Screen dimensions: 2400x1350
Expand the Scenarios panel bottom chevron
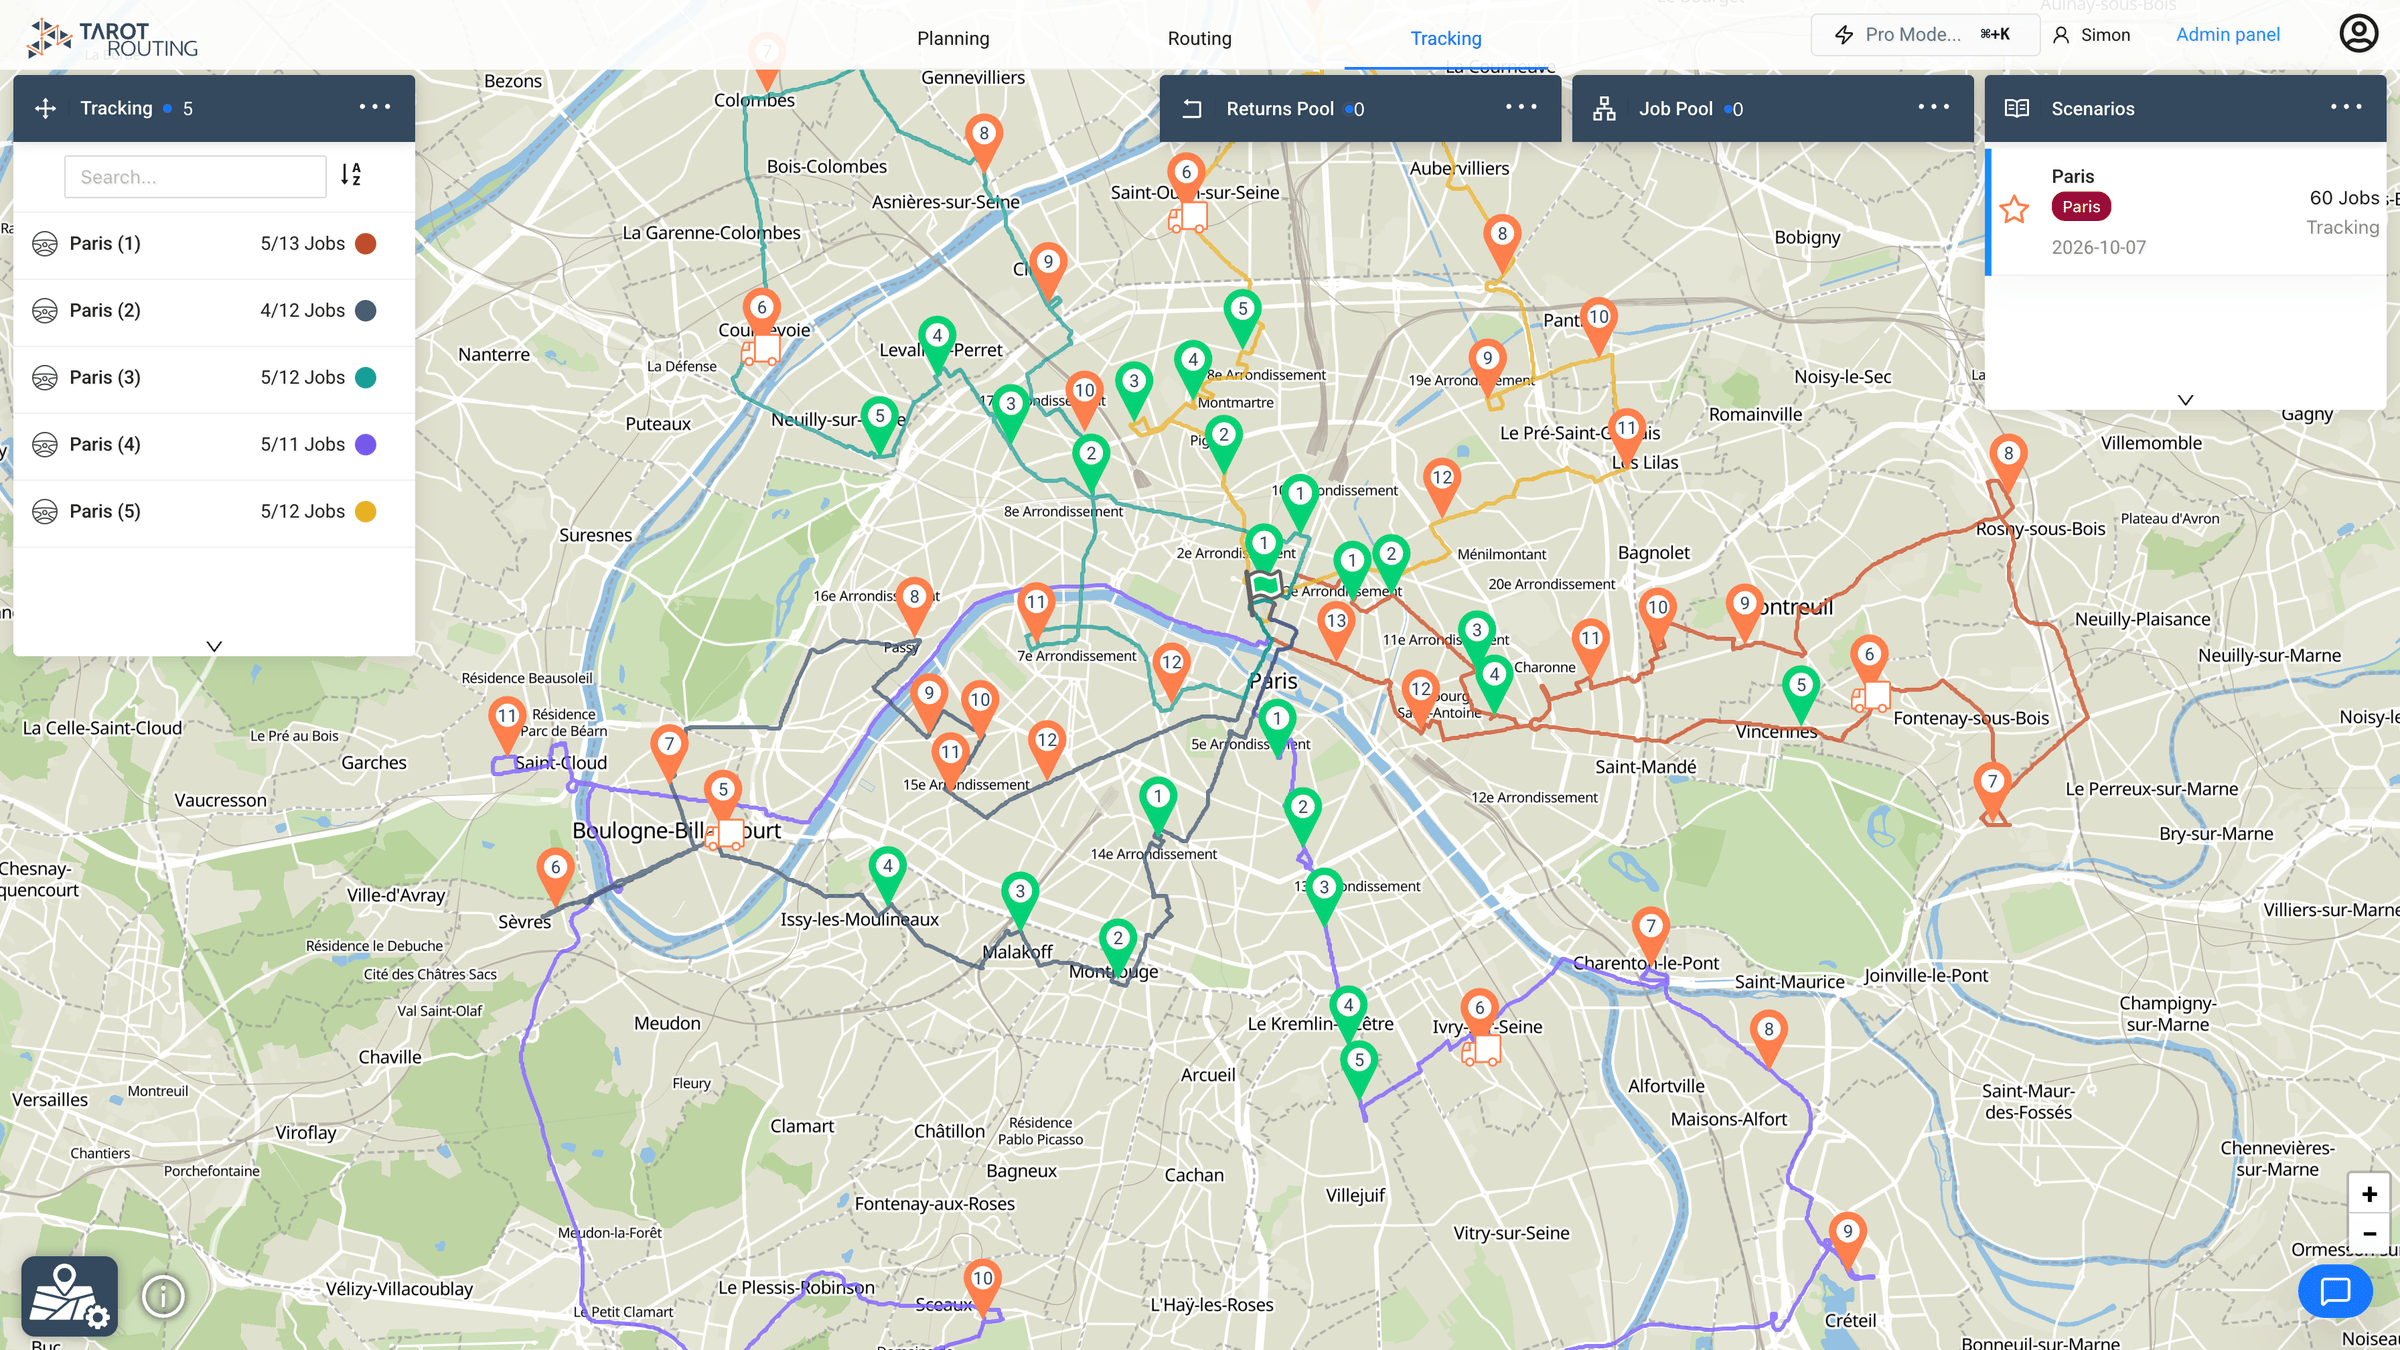click(2186, 400)
